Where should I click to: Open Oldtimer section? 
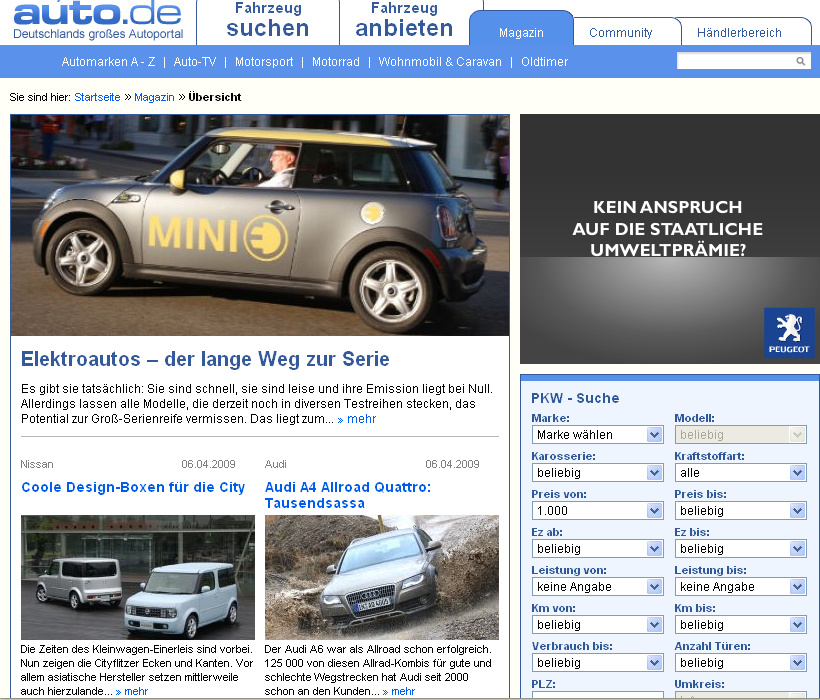[544, 62]
